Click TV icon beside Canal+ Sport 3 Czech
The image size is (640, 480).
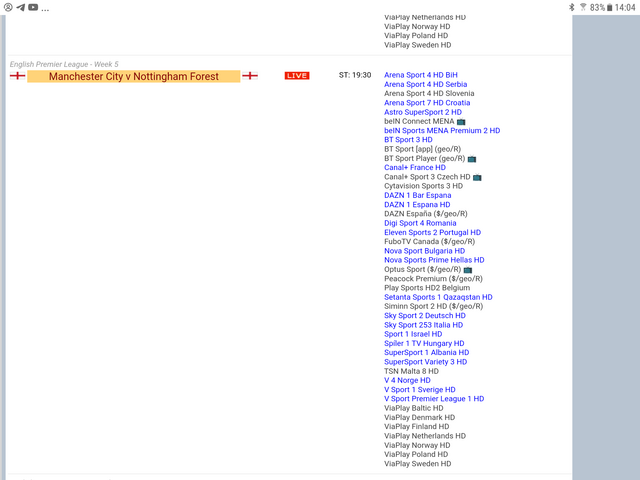477,177
